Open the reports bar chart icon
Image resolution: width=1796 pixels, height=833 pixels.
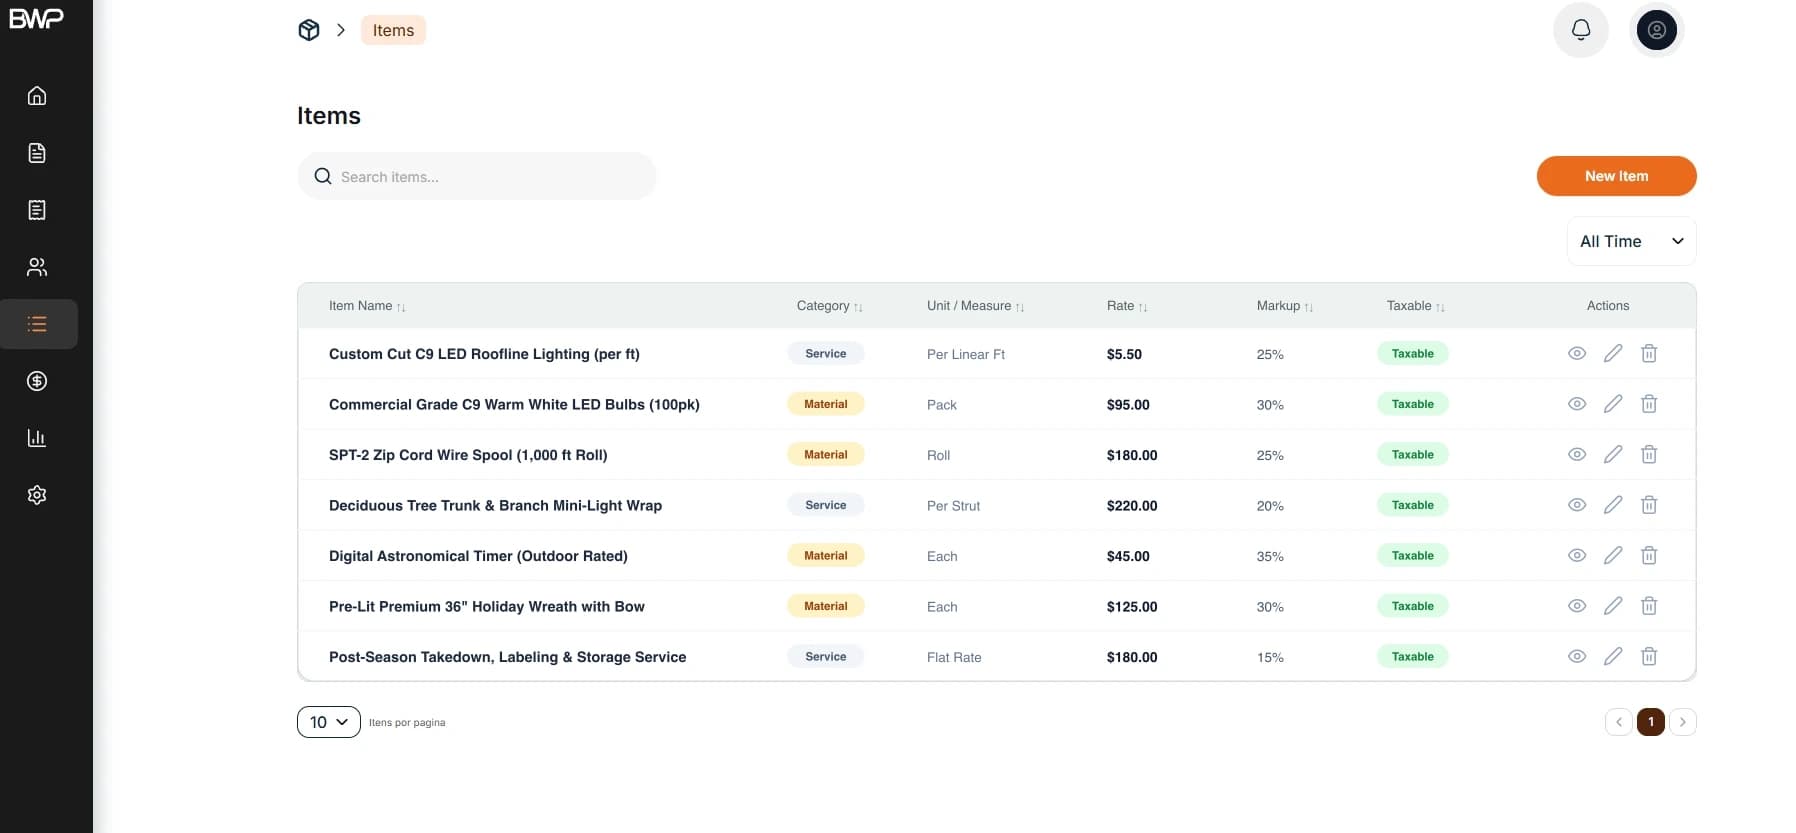37,438
